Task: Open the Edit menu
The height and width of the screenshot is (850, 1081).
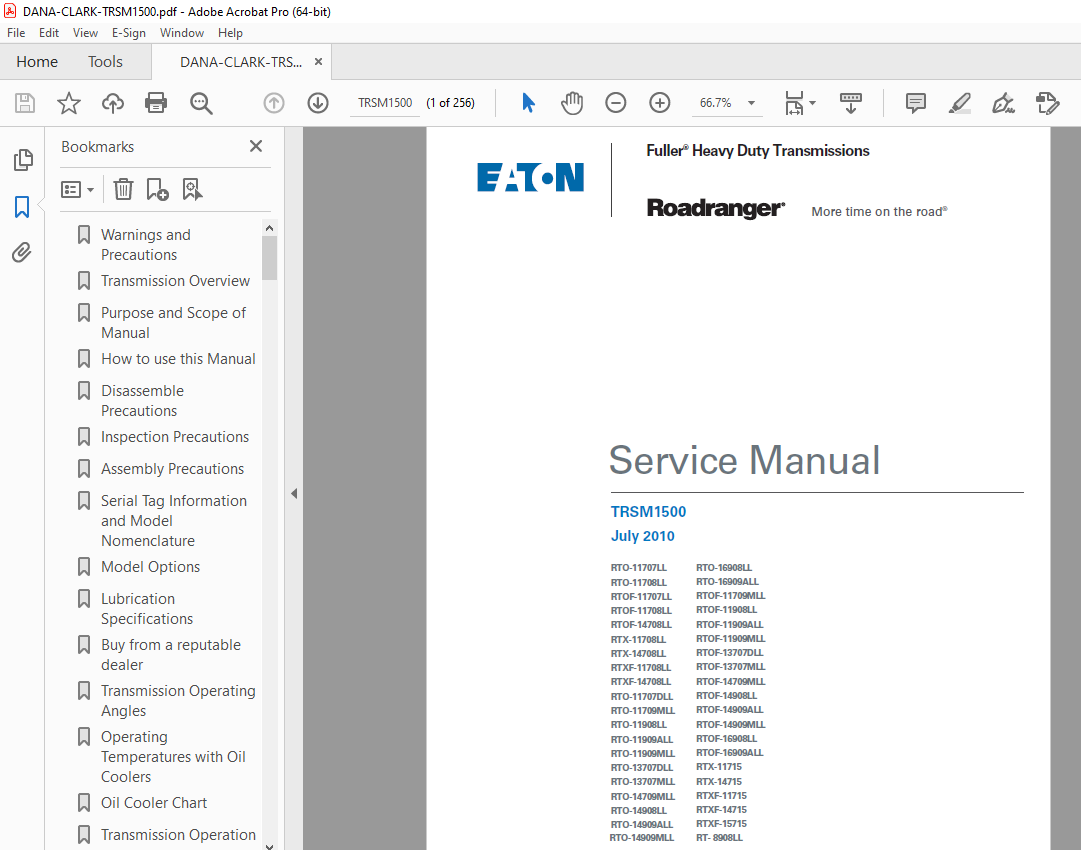Action: (48, 32)
